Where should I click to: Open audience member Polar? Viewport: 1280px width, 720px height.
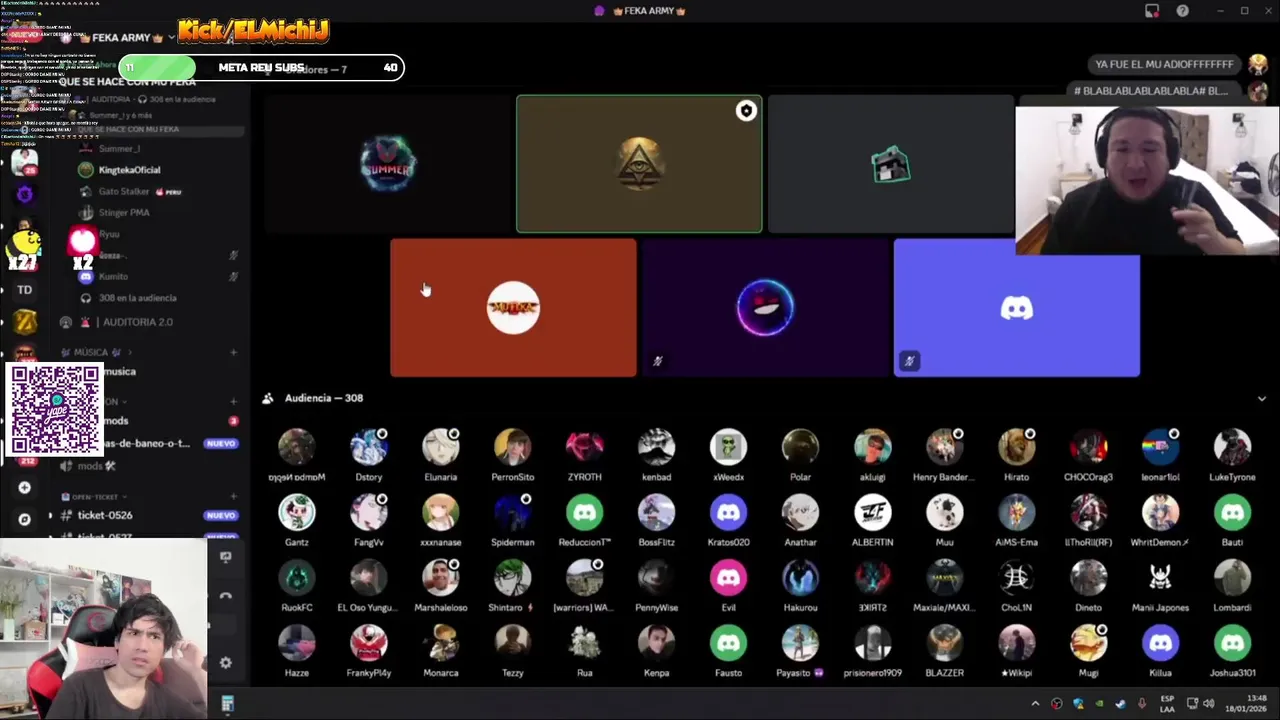tap(801, 455)
